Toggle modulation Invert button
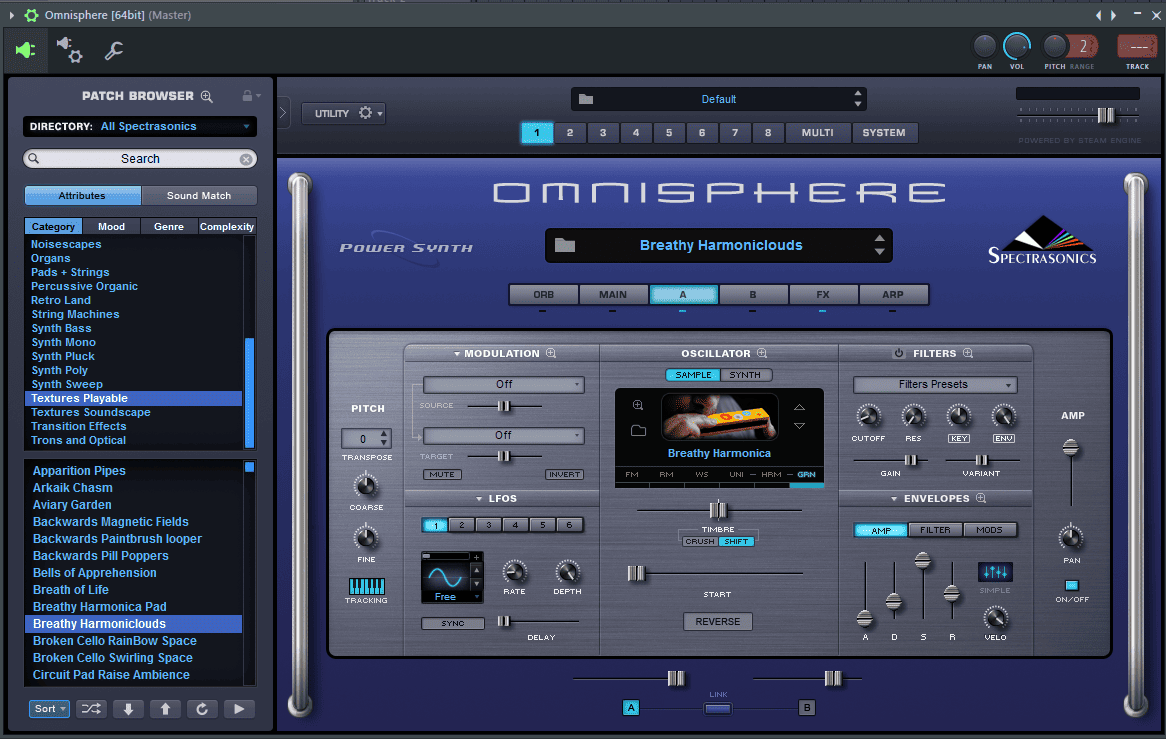The height and width of the screenshot is (739, 1166). [x=564, y=474]
